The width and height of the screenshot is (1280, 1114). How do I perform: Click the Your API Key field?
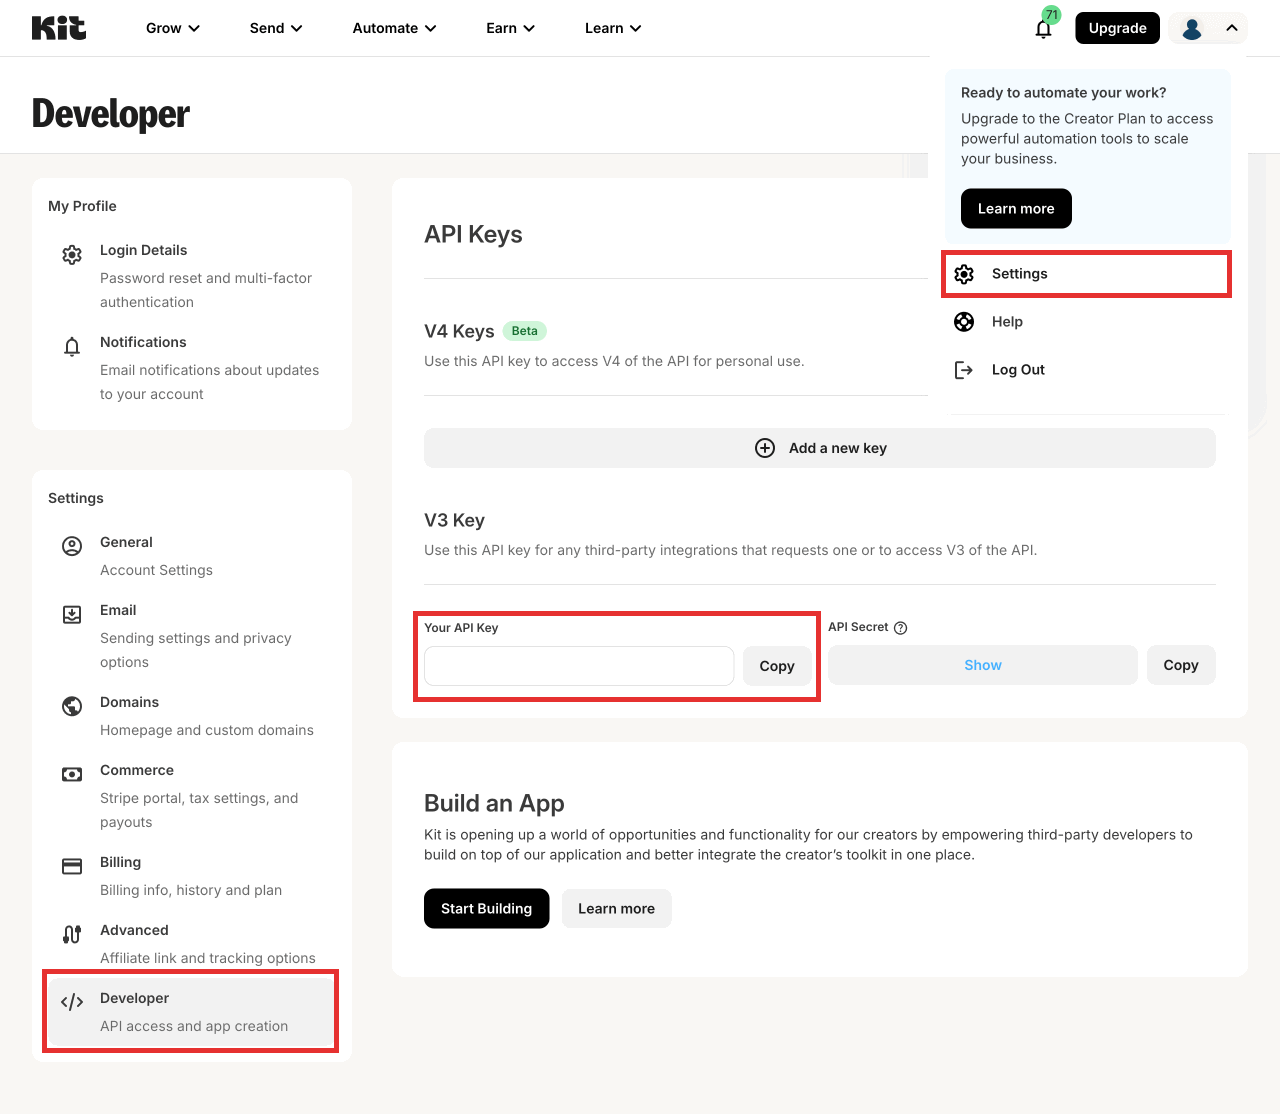click(579, 666)
